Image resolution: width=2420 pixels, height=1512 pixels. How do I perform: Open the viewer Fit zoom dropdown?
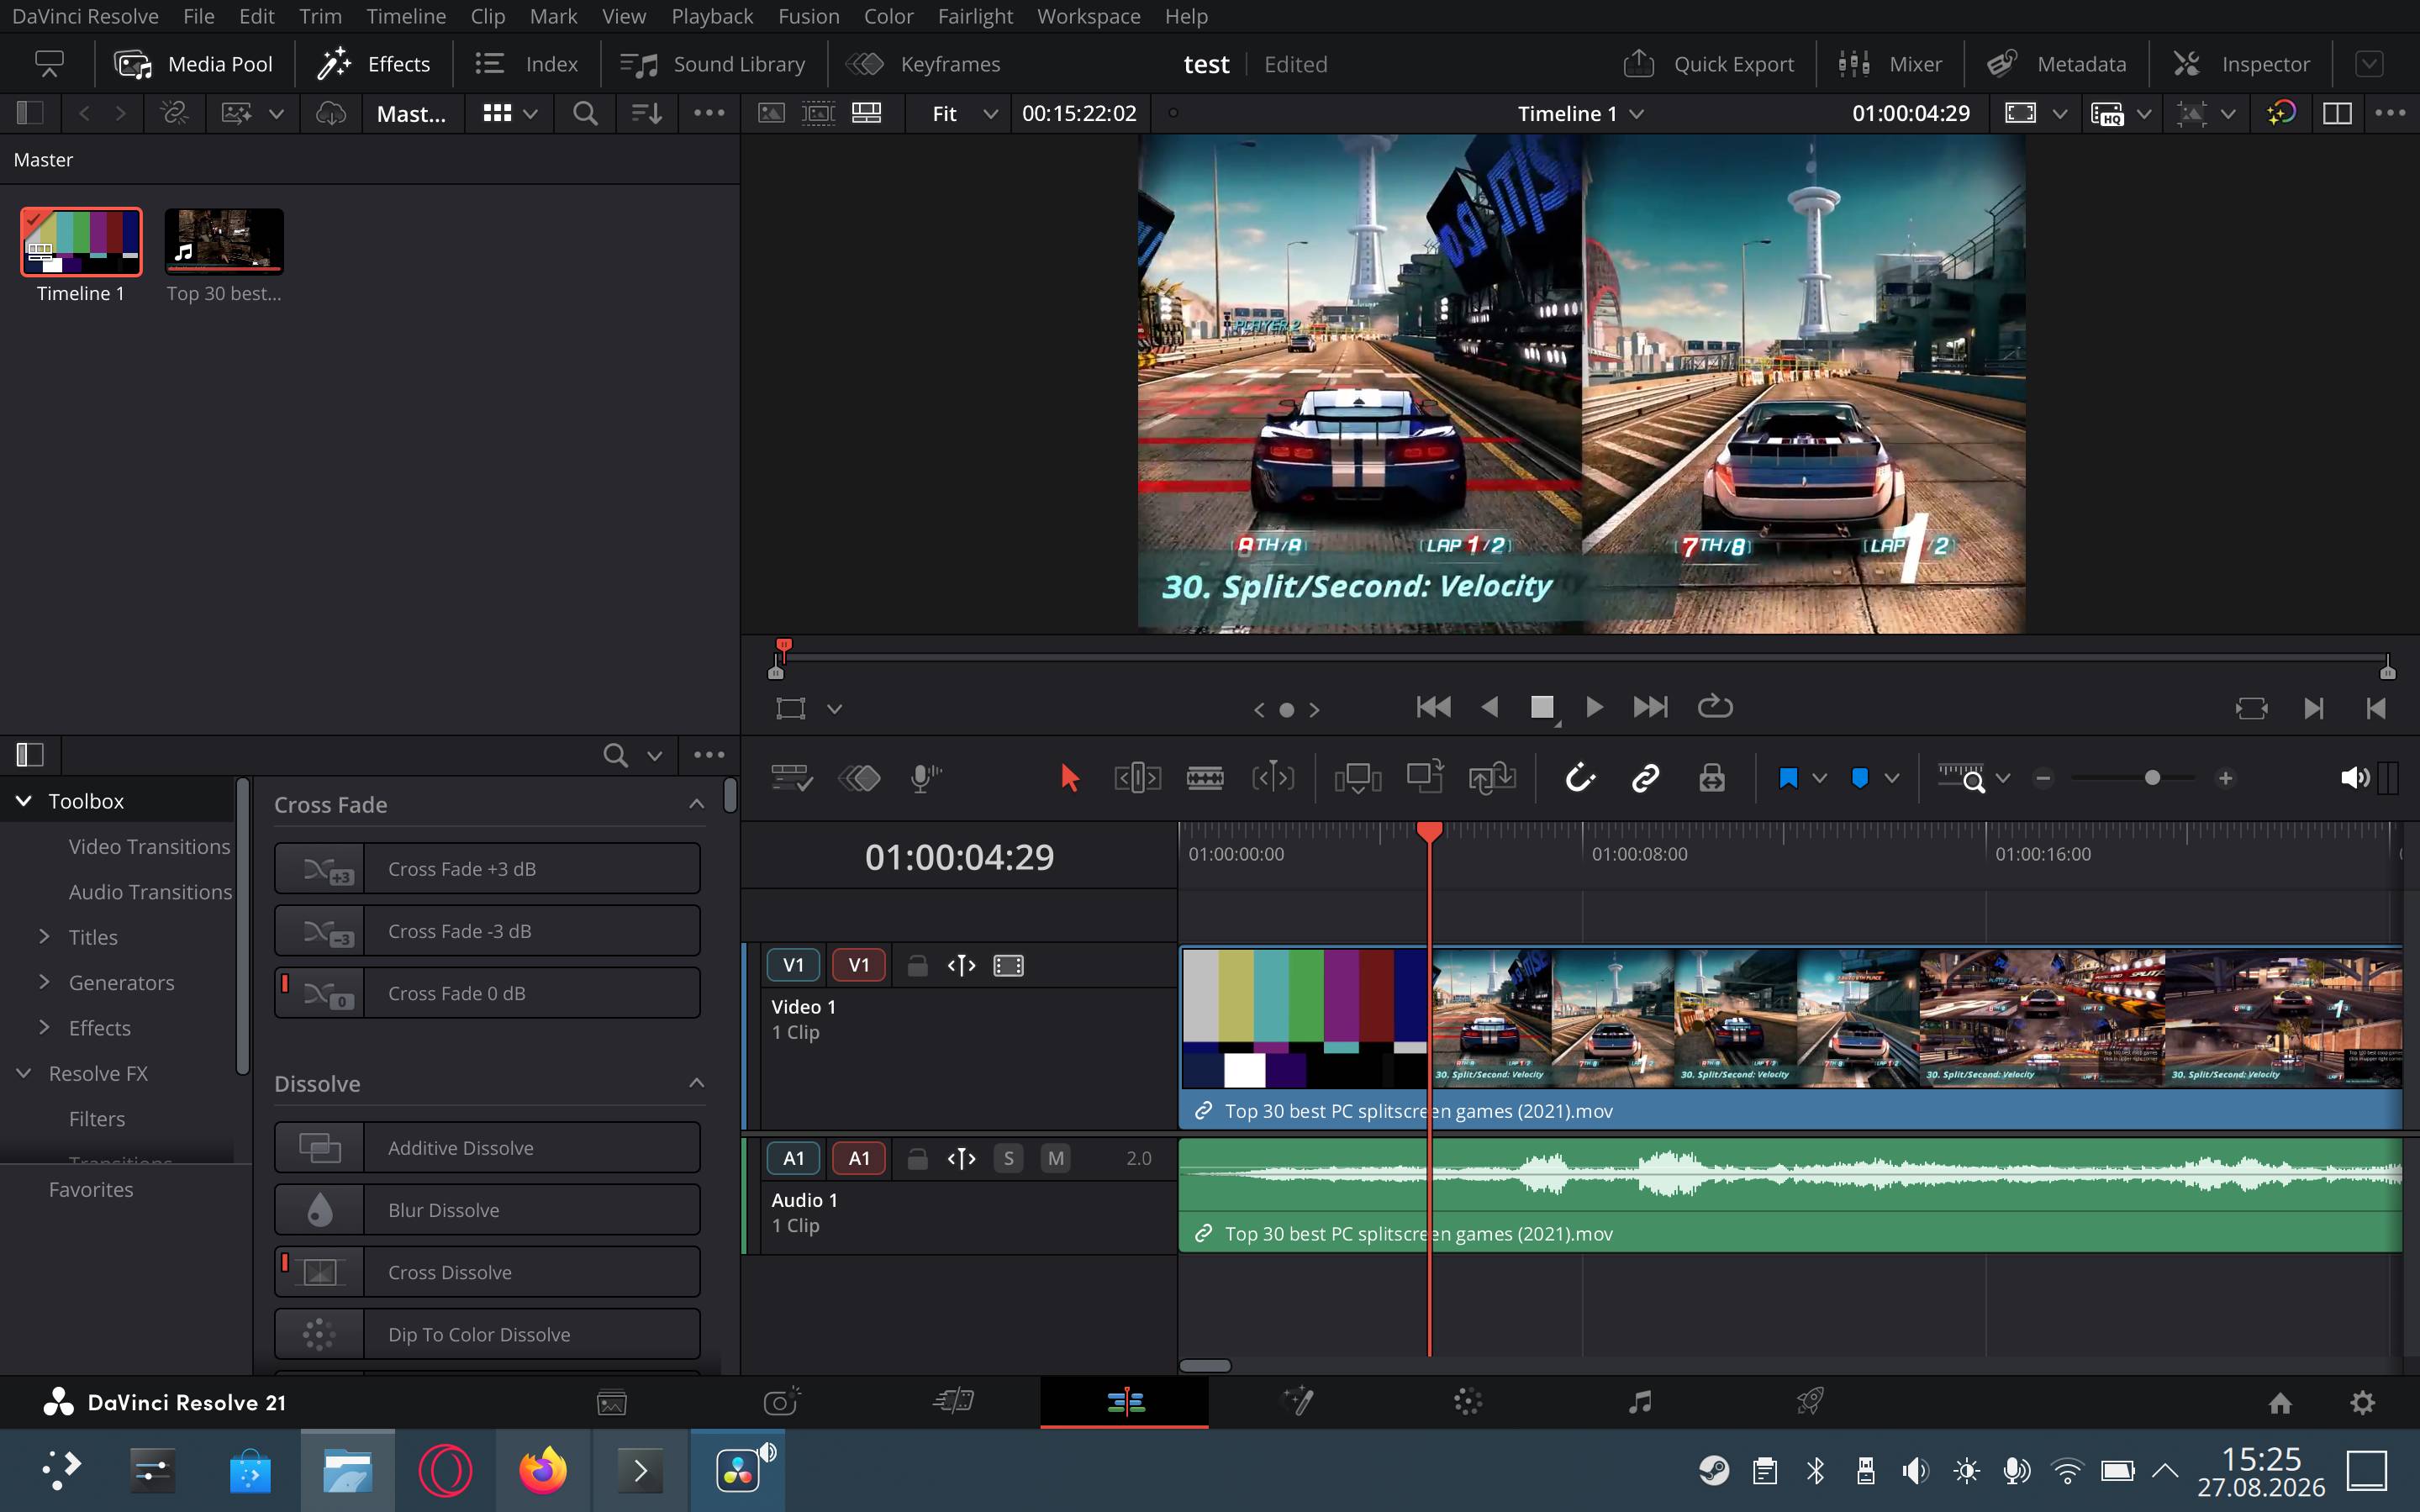tap(964, 114)
